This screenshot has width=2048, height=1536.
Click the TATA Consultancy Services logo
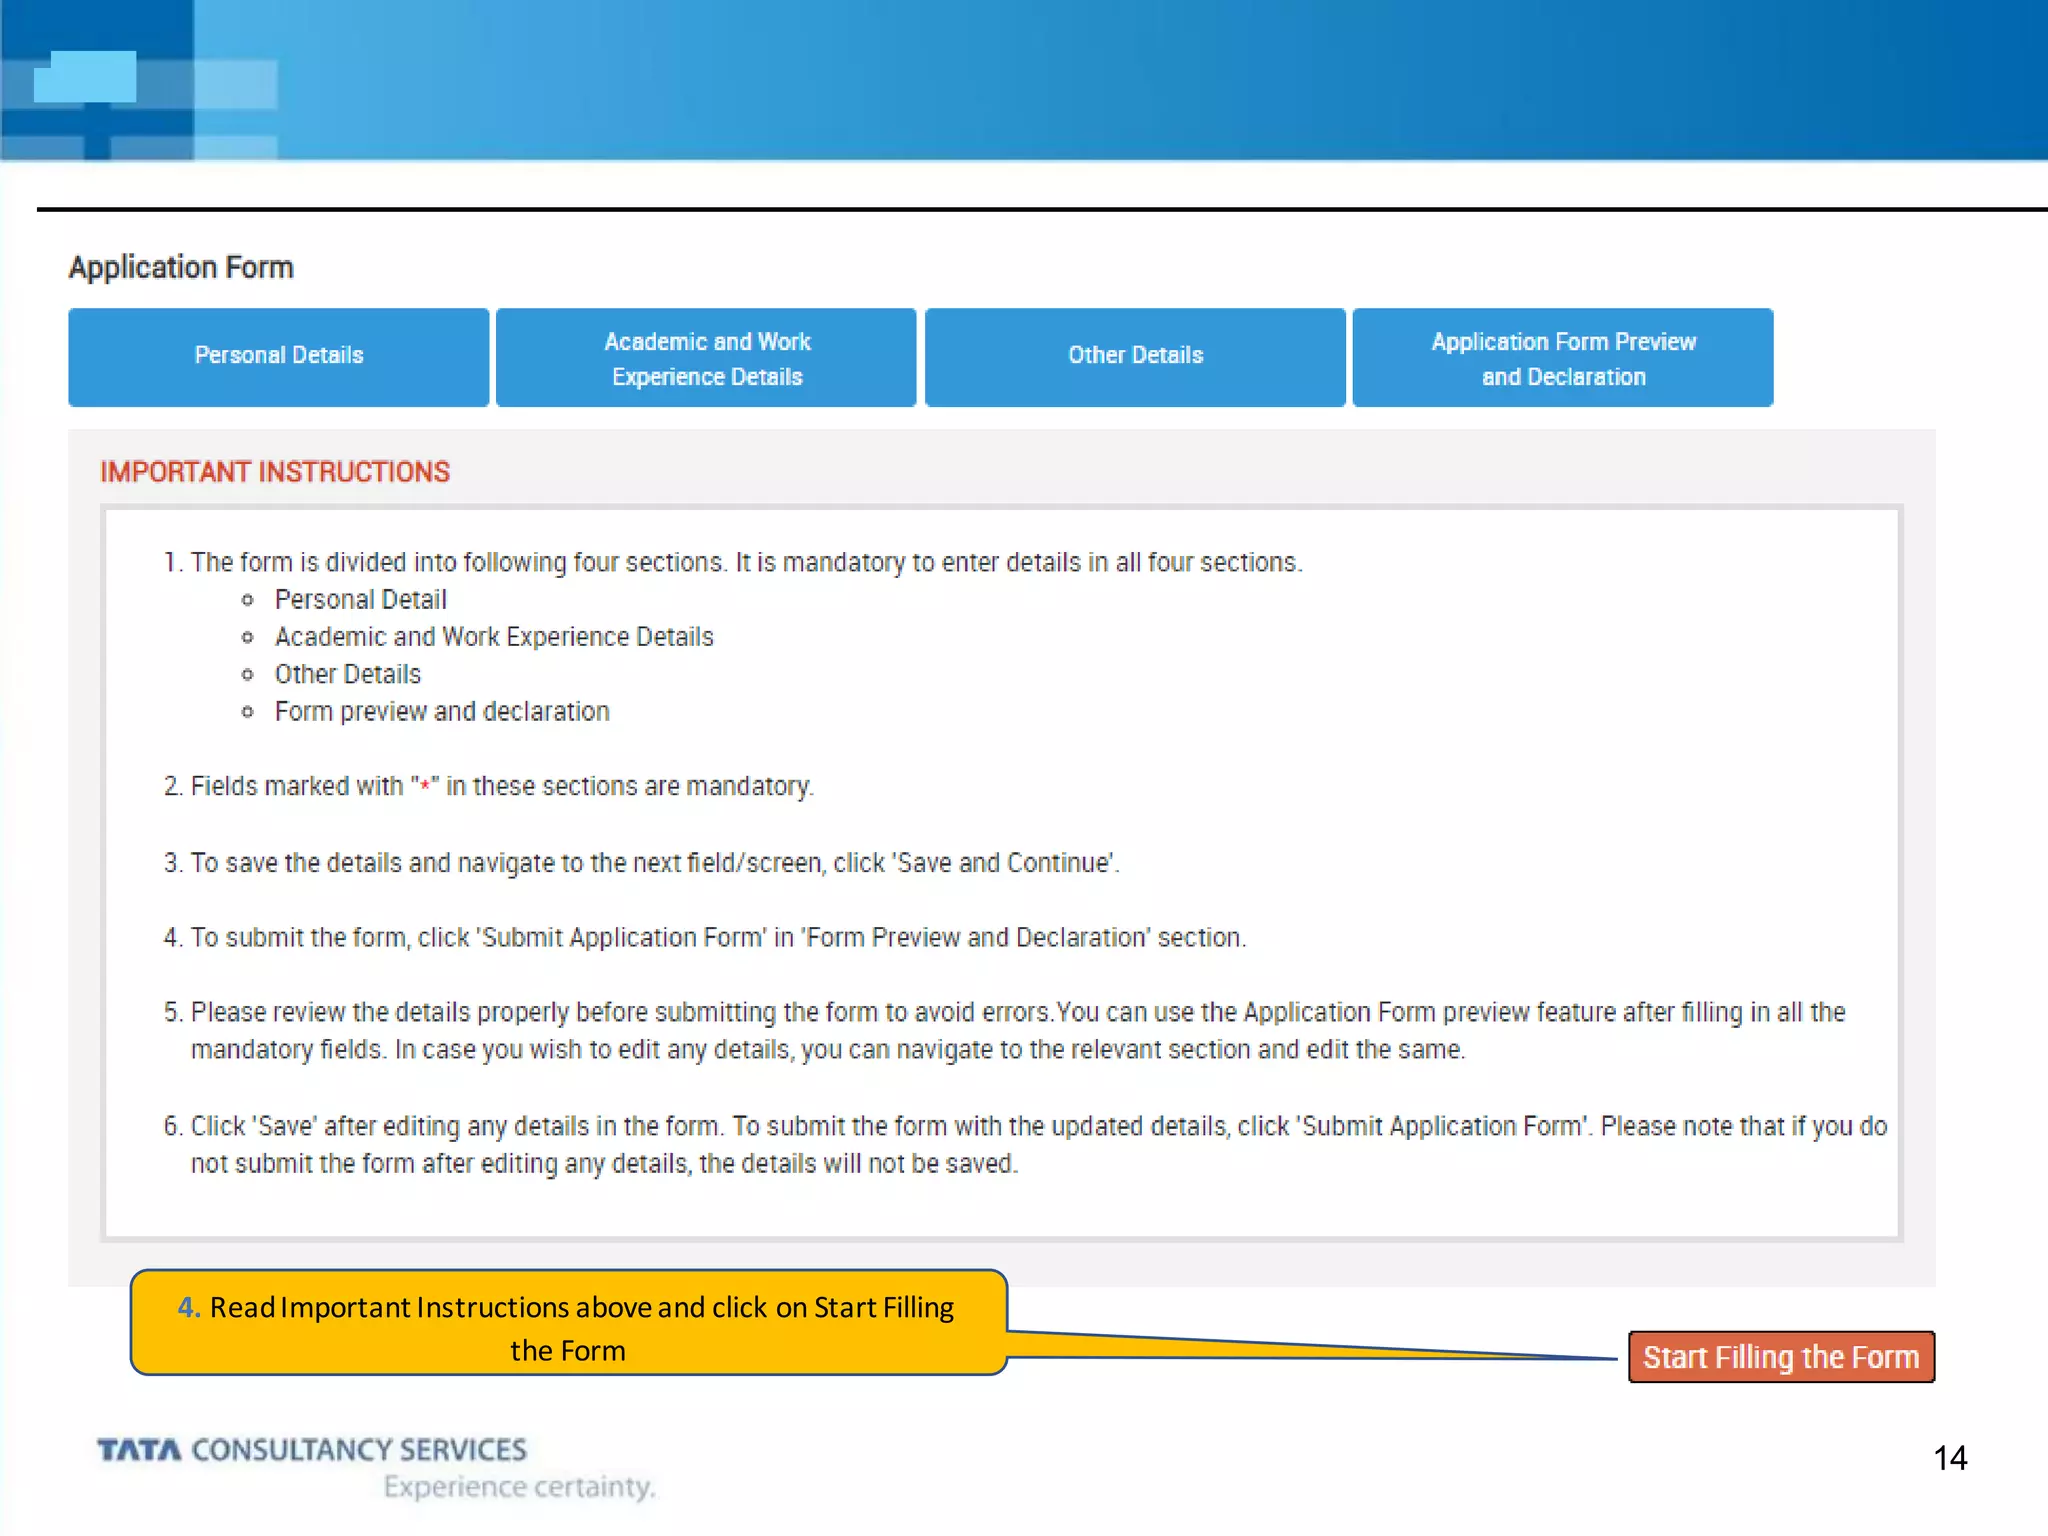point(312,1450)
